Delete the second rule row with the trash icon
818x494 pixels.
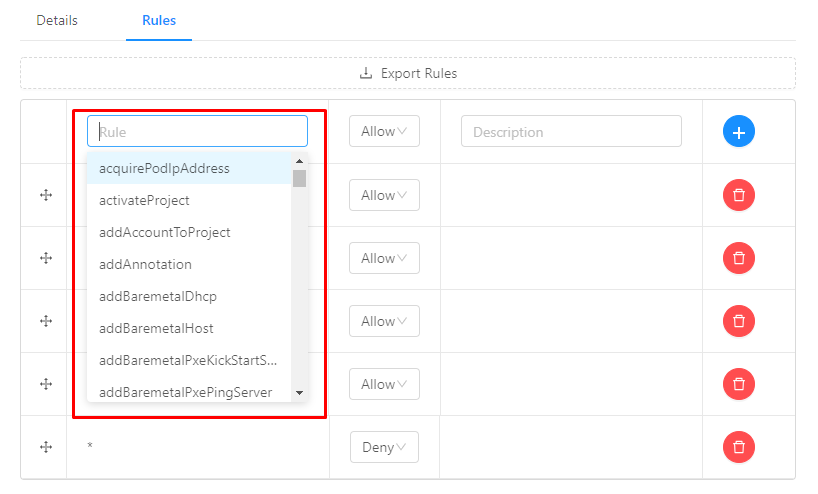tap(739, 258)
